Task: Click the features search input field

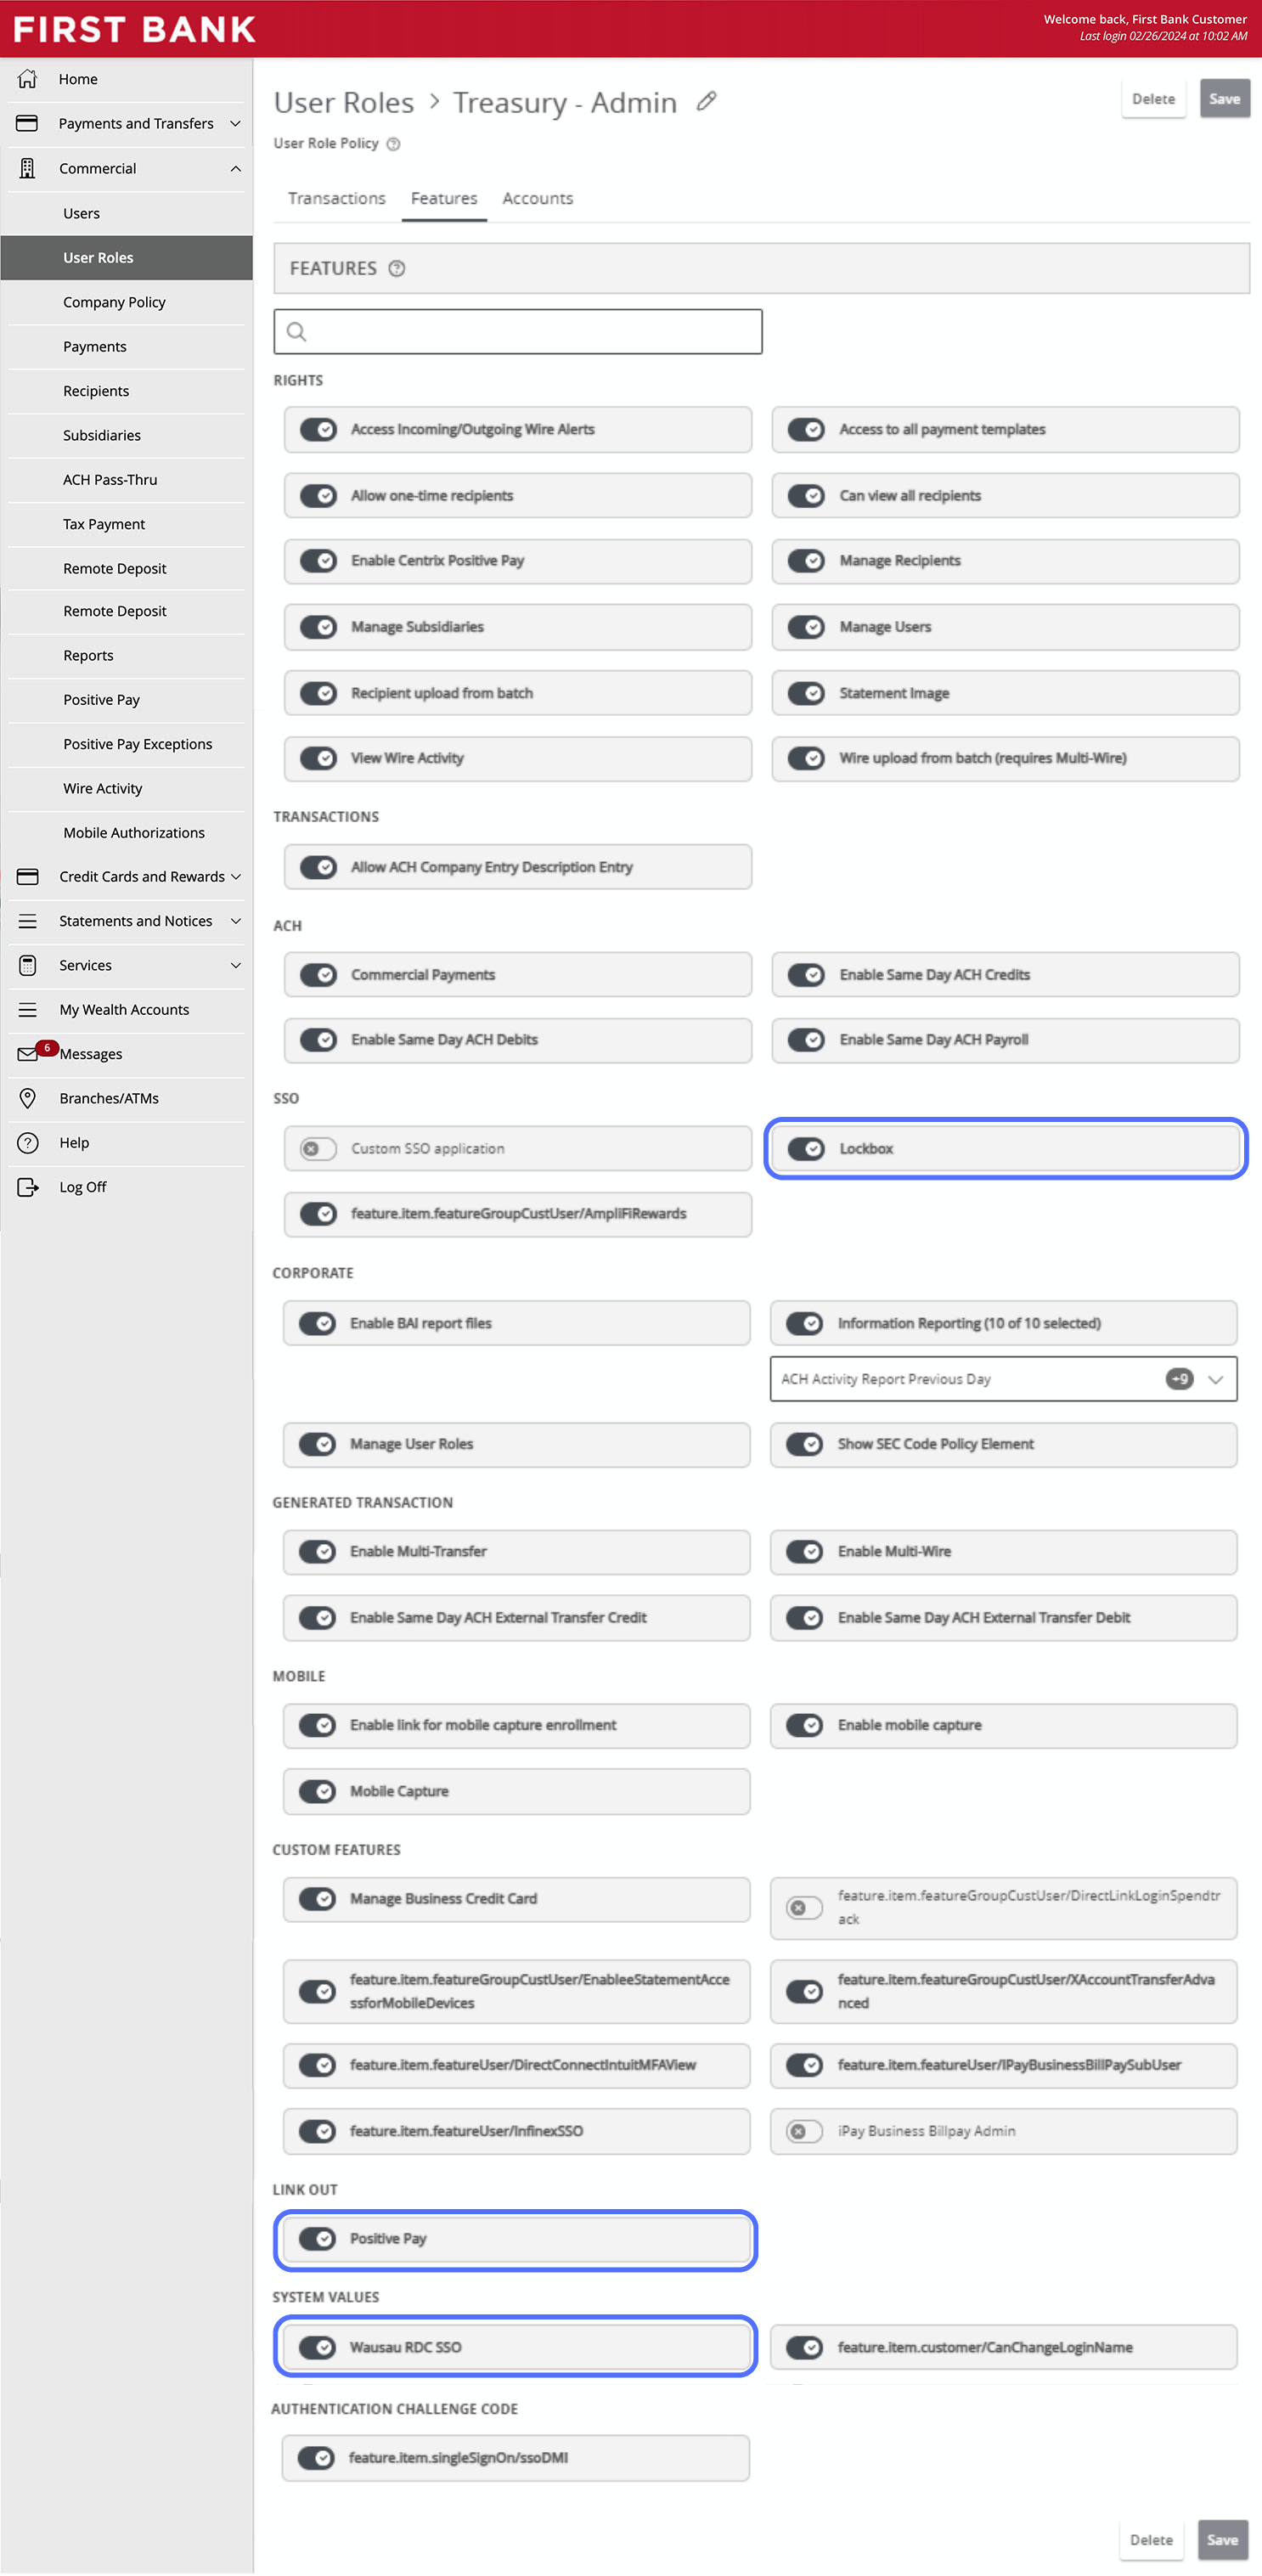Action: (x=518, y=331)
